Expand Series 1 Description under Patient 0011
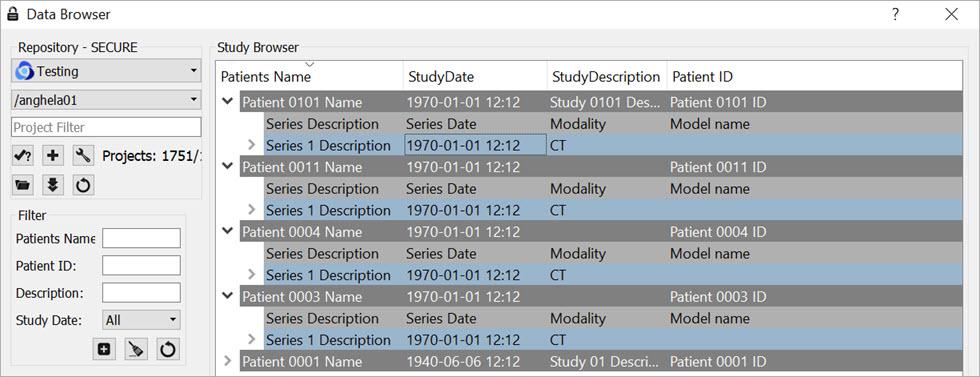980x377 pixels. pyautogui.click(x=252, y=210)
